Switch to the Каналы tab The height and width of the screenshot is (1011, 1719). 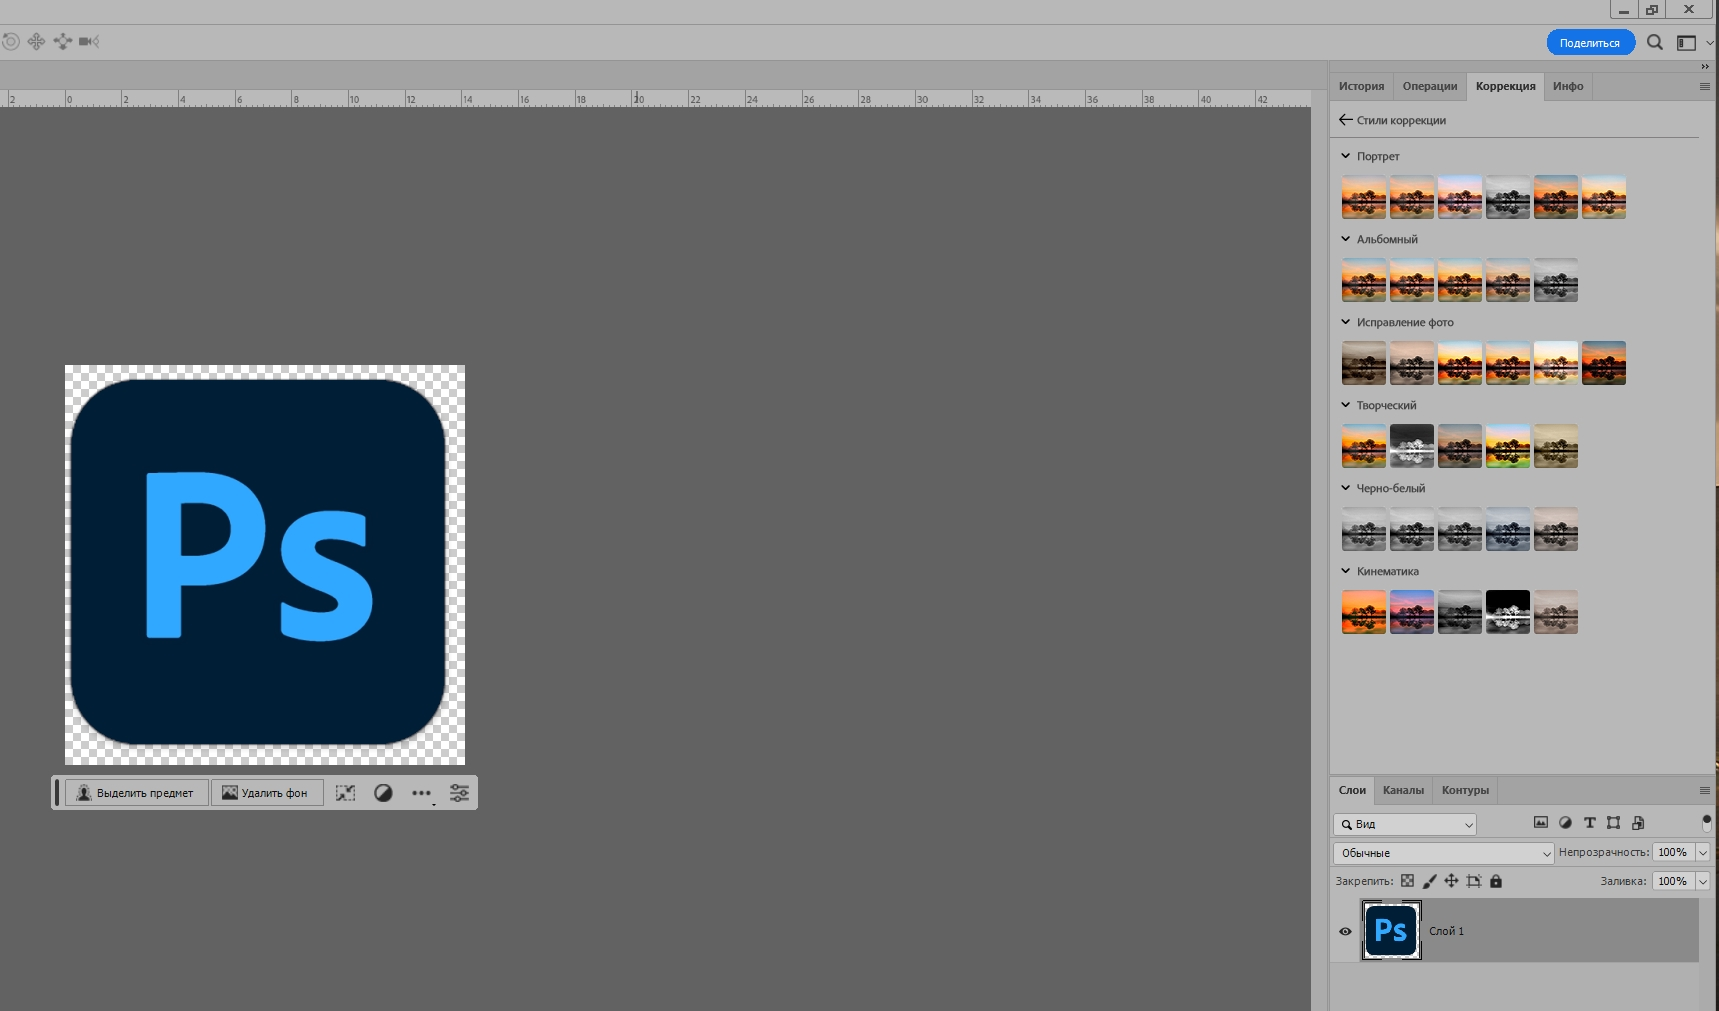pos(1403,790)
